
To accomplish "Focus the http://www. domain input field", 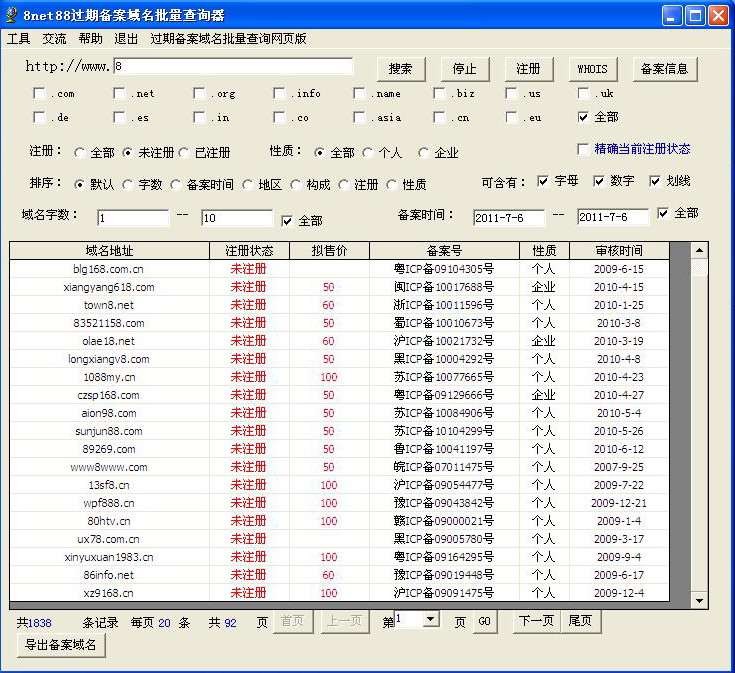I will [232, 66].
